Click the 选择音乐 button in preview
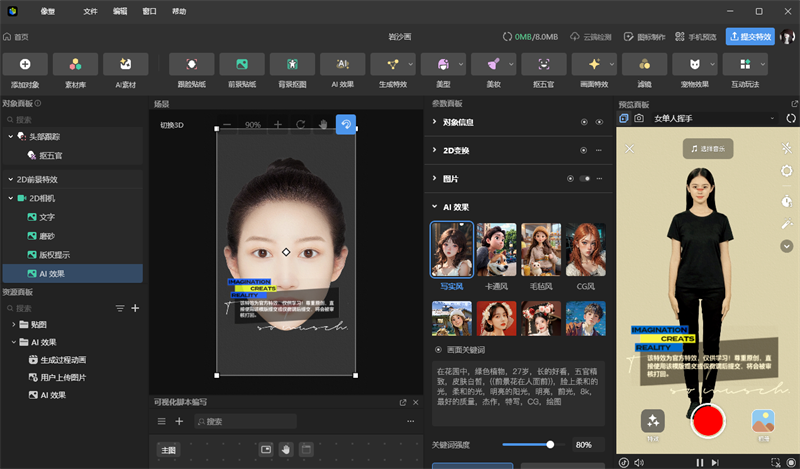The image size is (800, 469). point(707,148)
